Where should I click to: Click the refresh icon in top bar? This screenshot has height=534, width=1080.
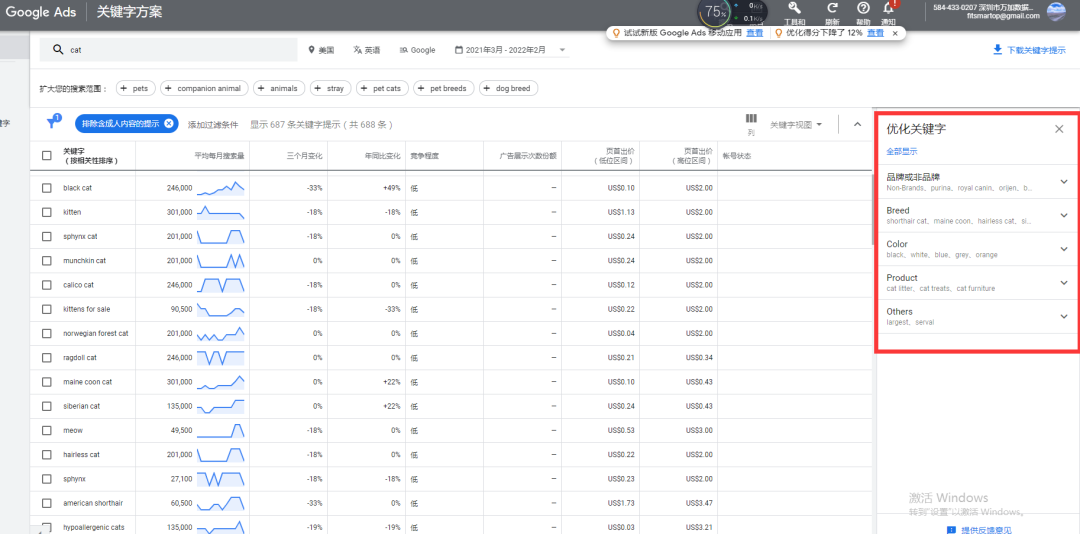tap(831, 8)
